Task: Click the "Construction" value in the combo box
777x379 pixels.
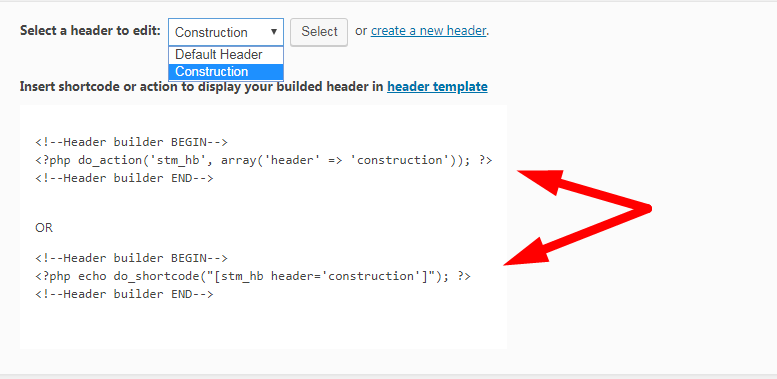Action: (211, 33)
